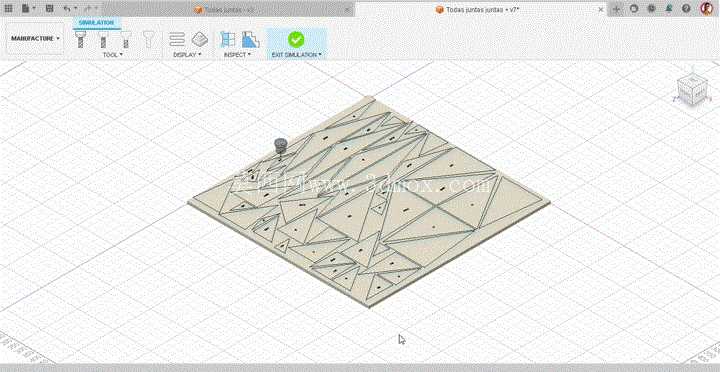This screenshot has height=372, width=720.
Task: Expand the EXIT SIMULATION dropdown
Action: coord(296,55)
